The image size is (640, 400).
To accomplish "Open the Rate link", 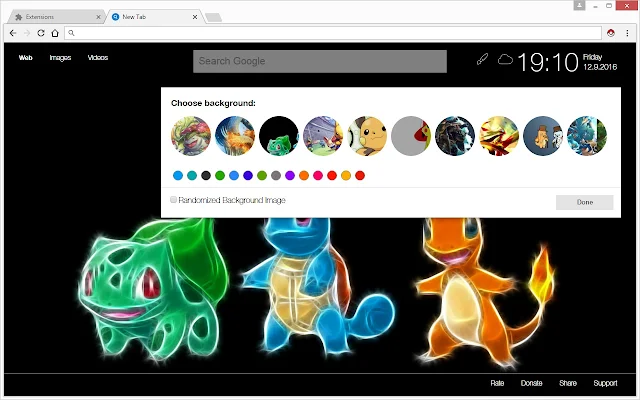I will pos(497,383).
